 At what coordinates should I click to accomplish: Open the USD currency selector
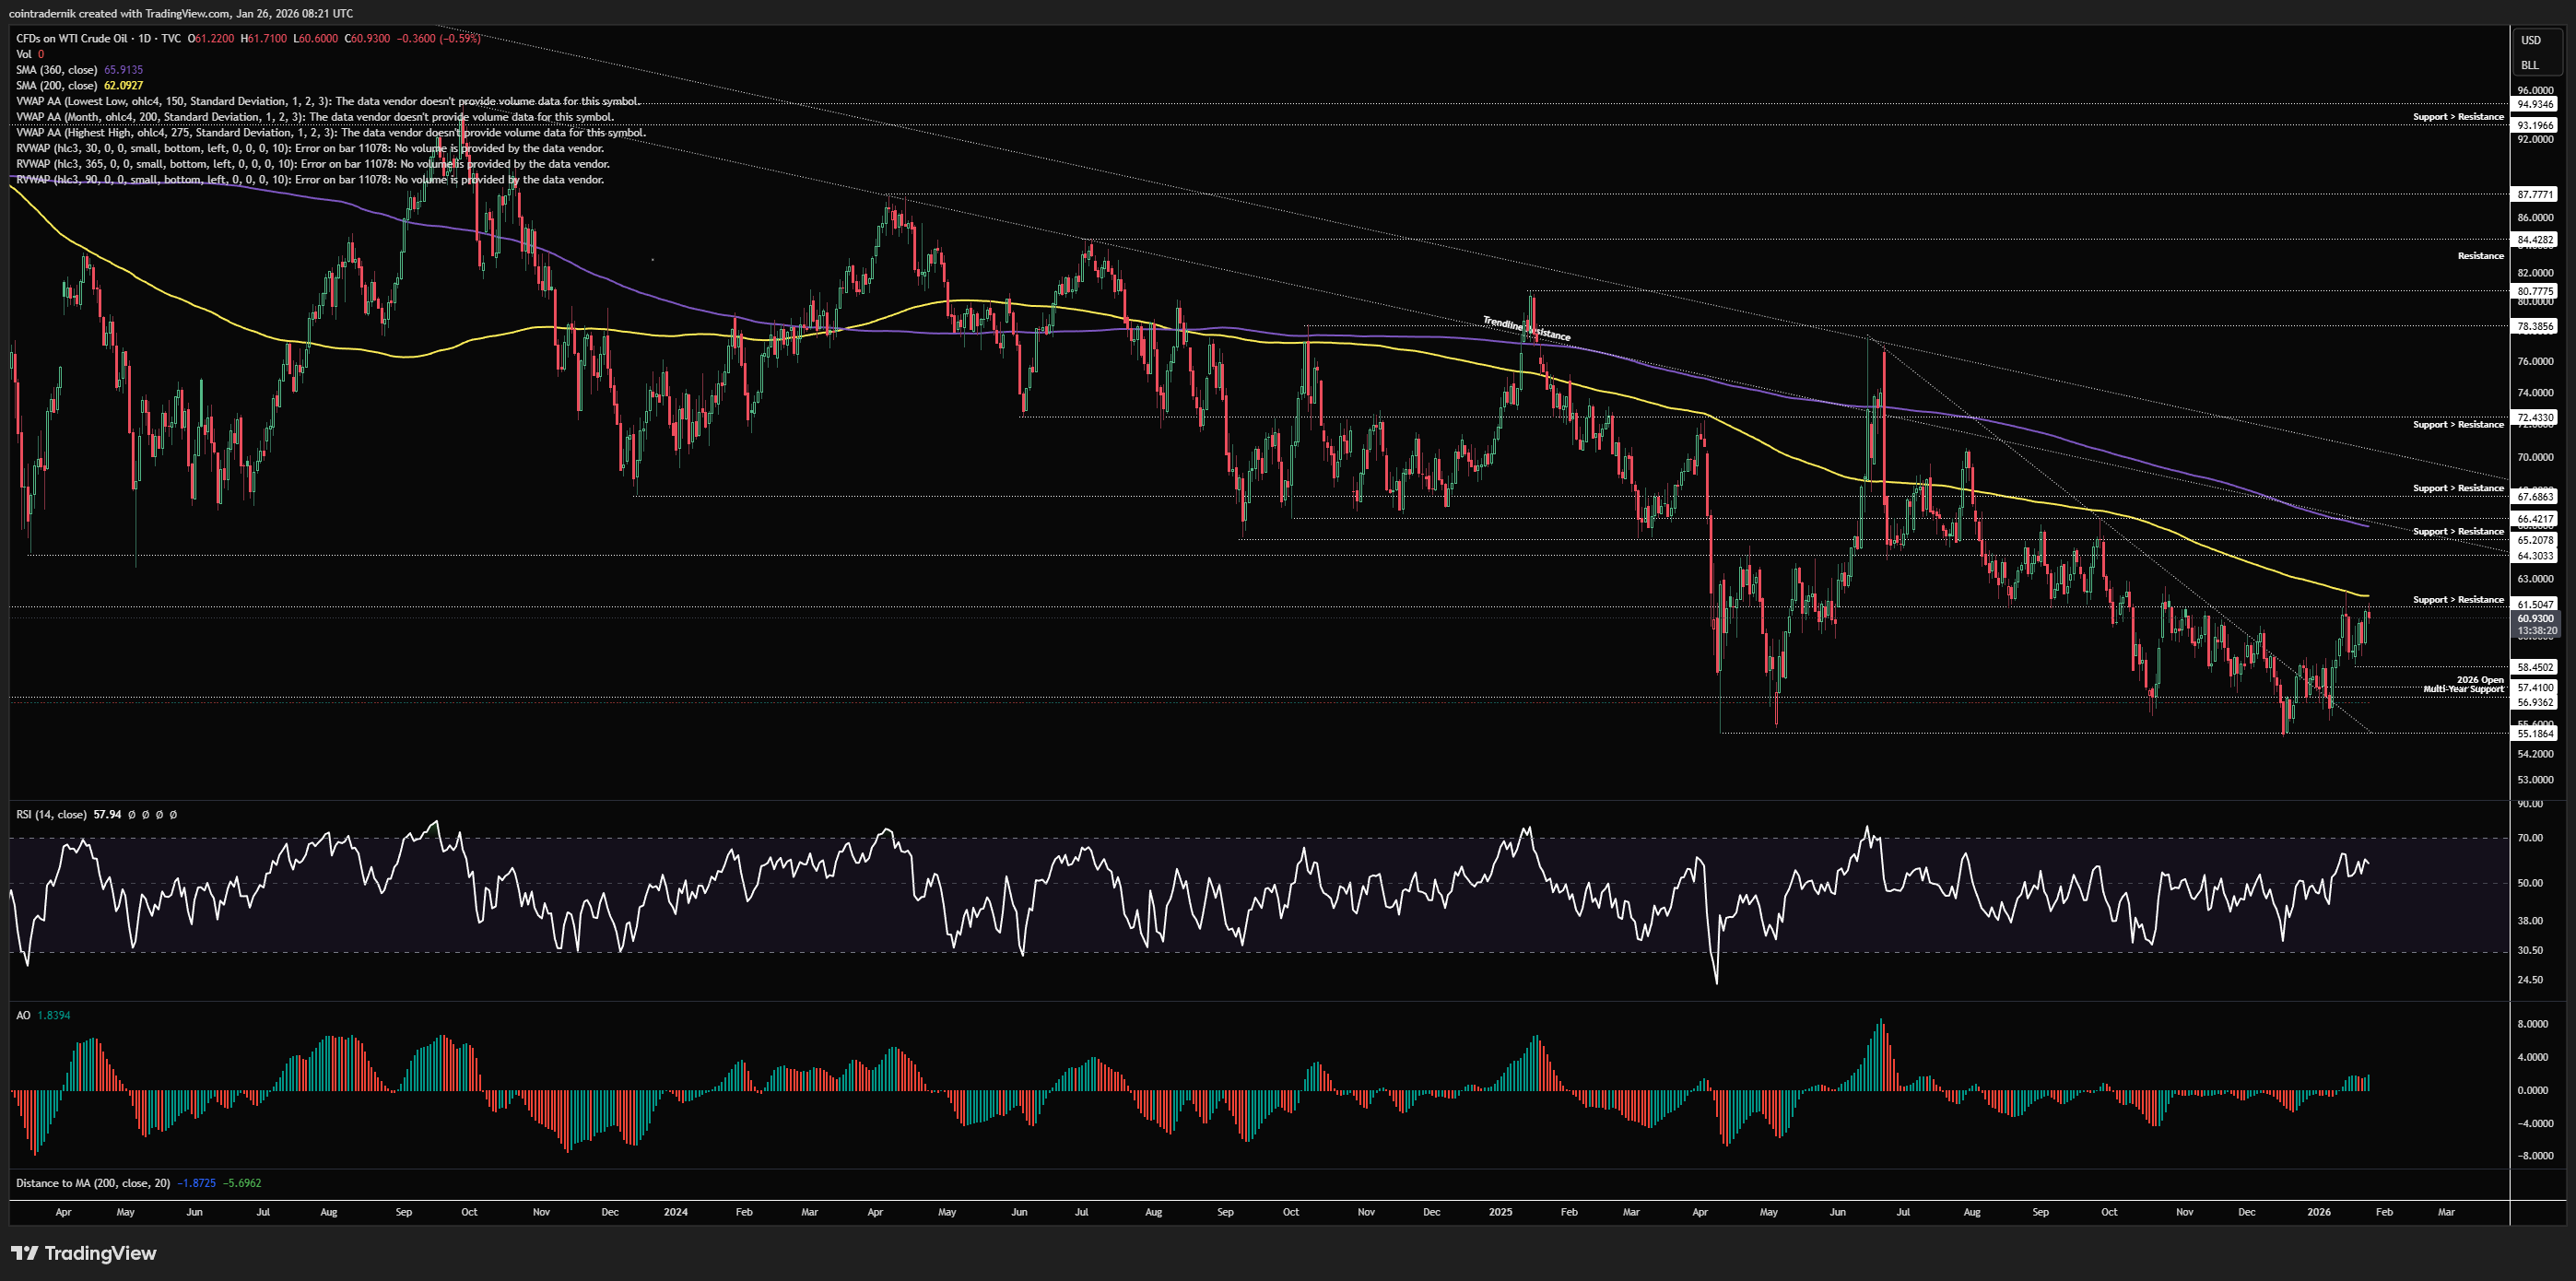coord(2530,41)
